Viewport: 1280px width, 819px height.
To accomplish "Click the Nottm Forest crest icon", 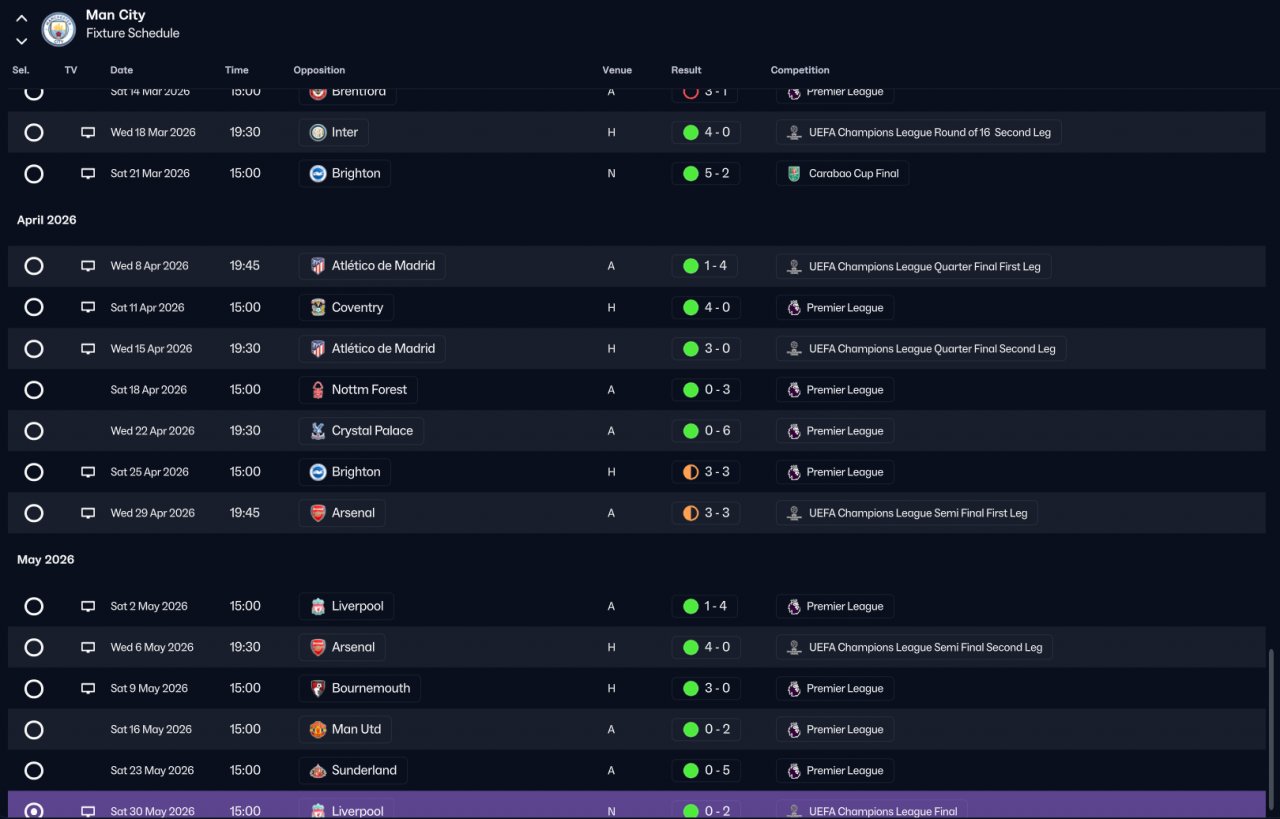I will click(x=318, y=390).
